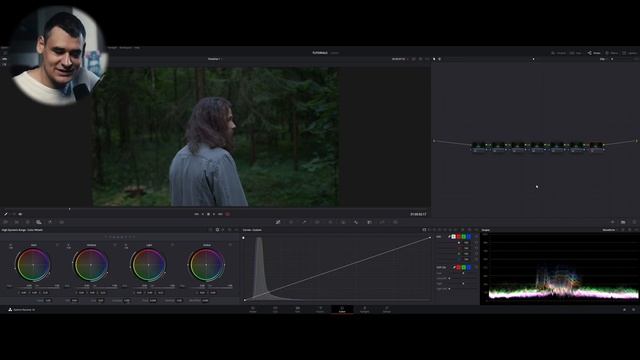This screenshot has height=360, width=640.
Task: Toggle the Soft Clip green channel
Action: pos(464,267)
